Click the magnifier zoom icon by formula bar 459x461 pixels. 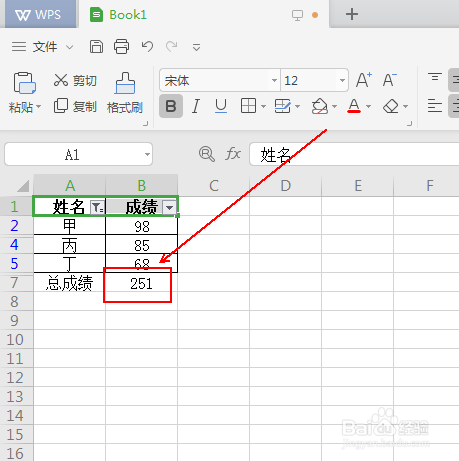[207, 154]
